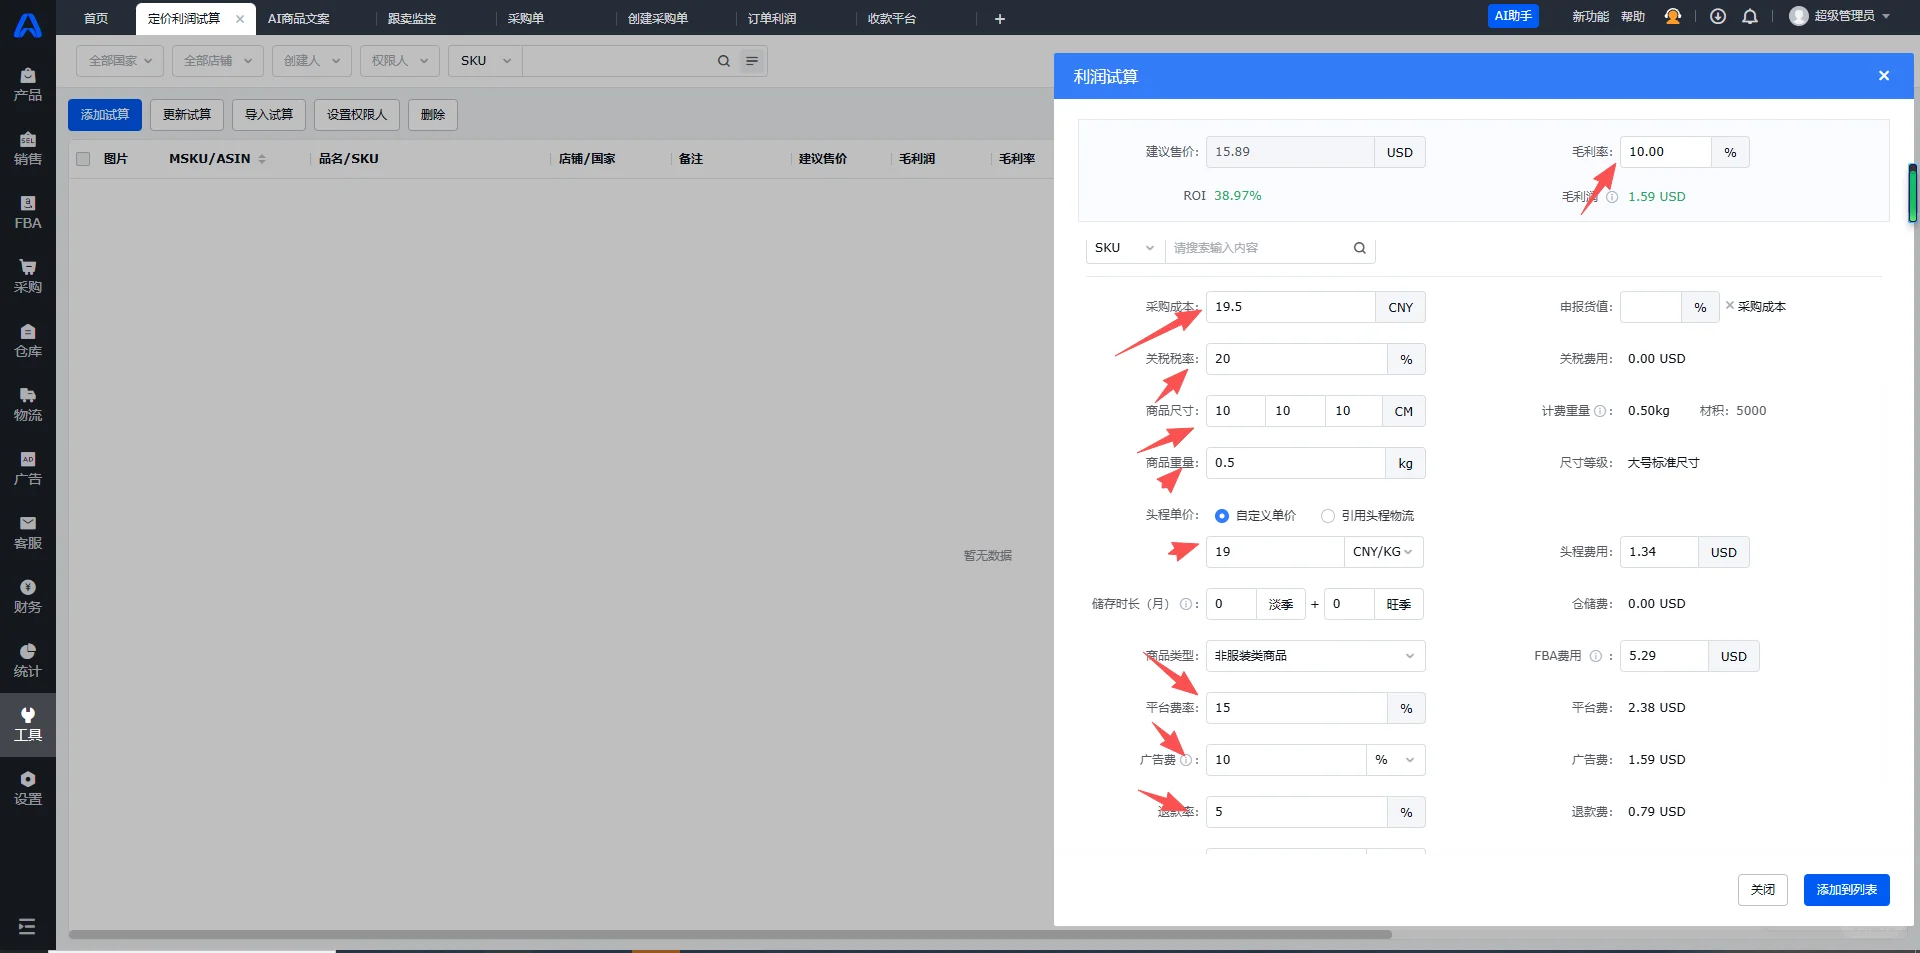Open the SKU dropdown in the 利润试算 panel
Viewport: 1920px width, 953px height.
(1125, 248)
